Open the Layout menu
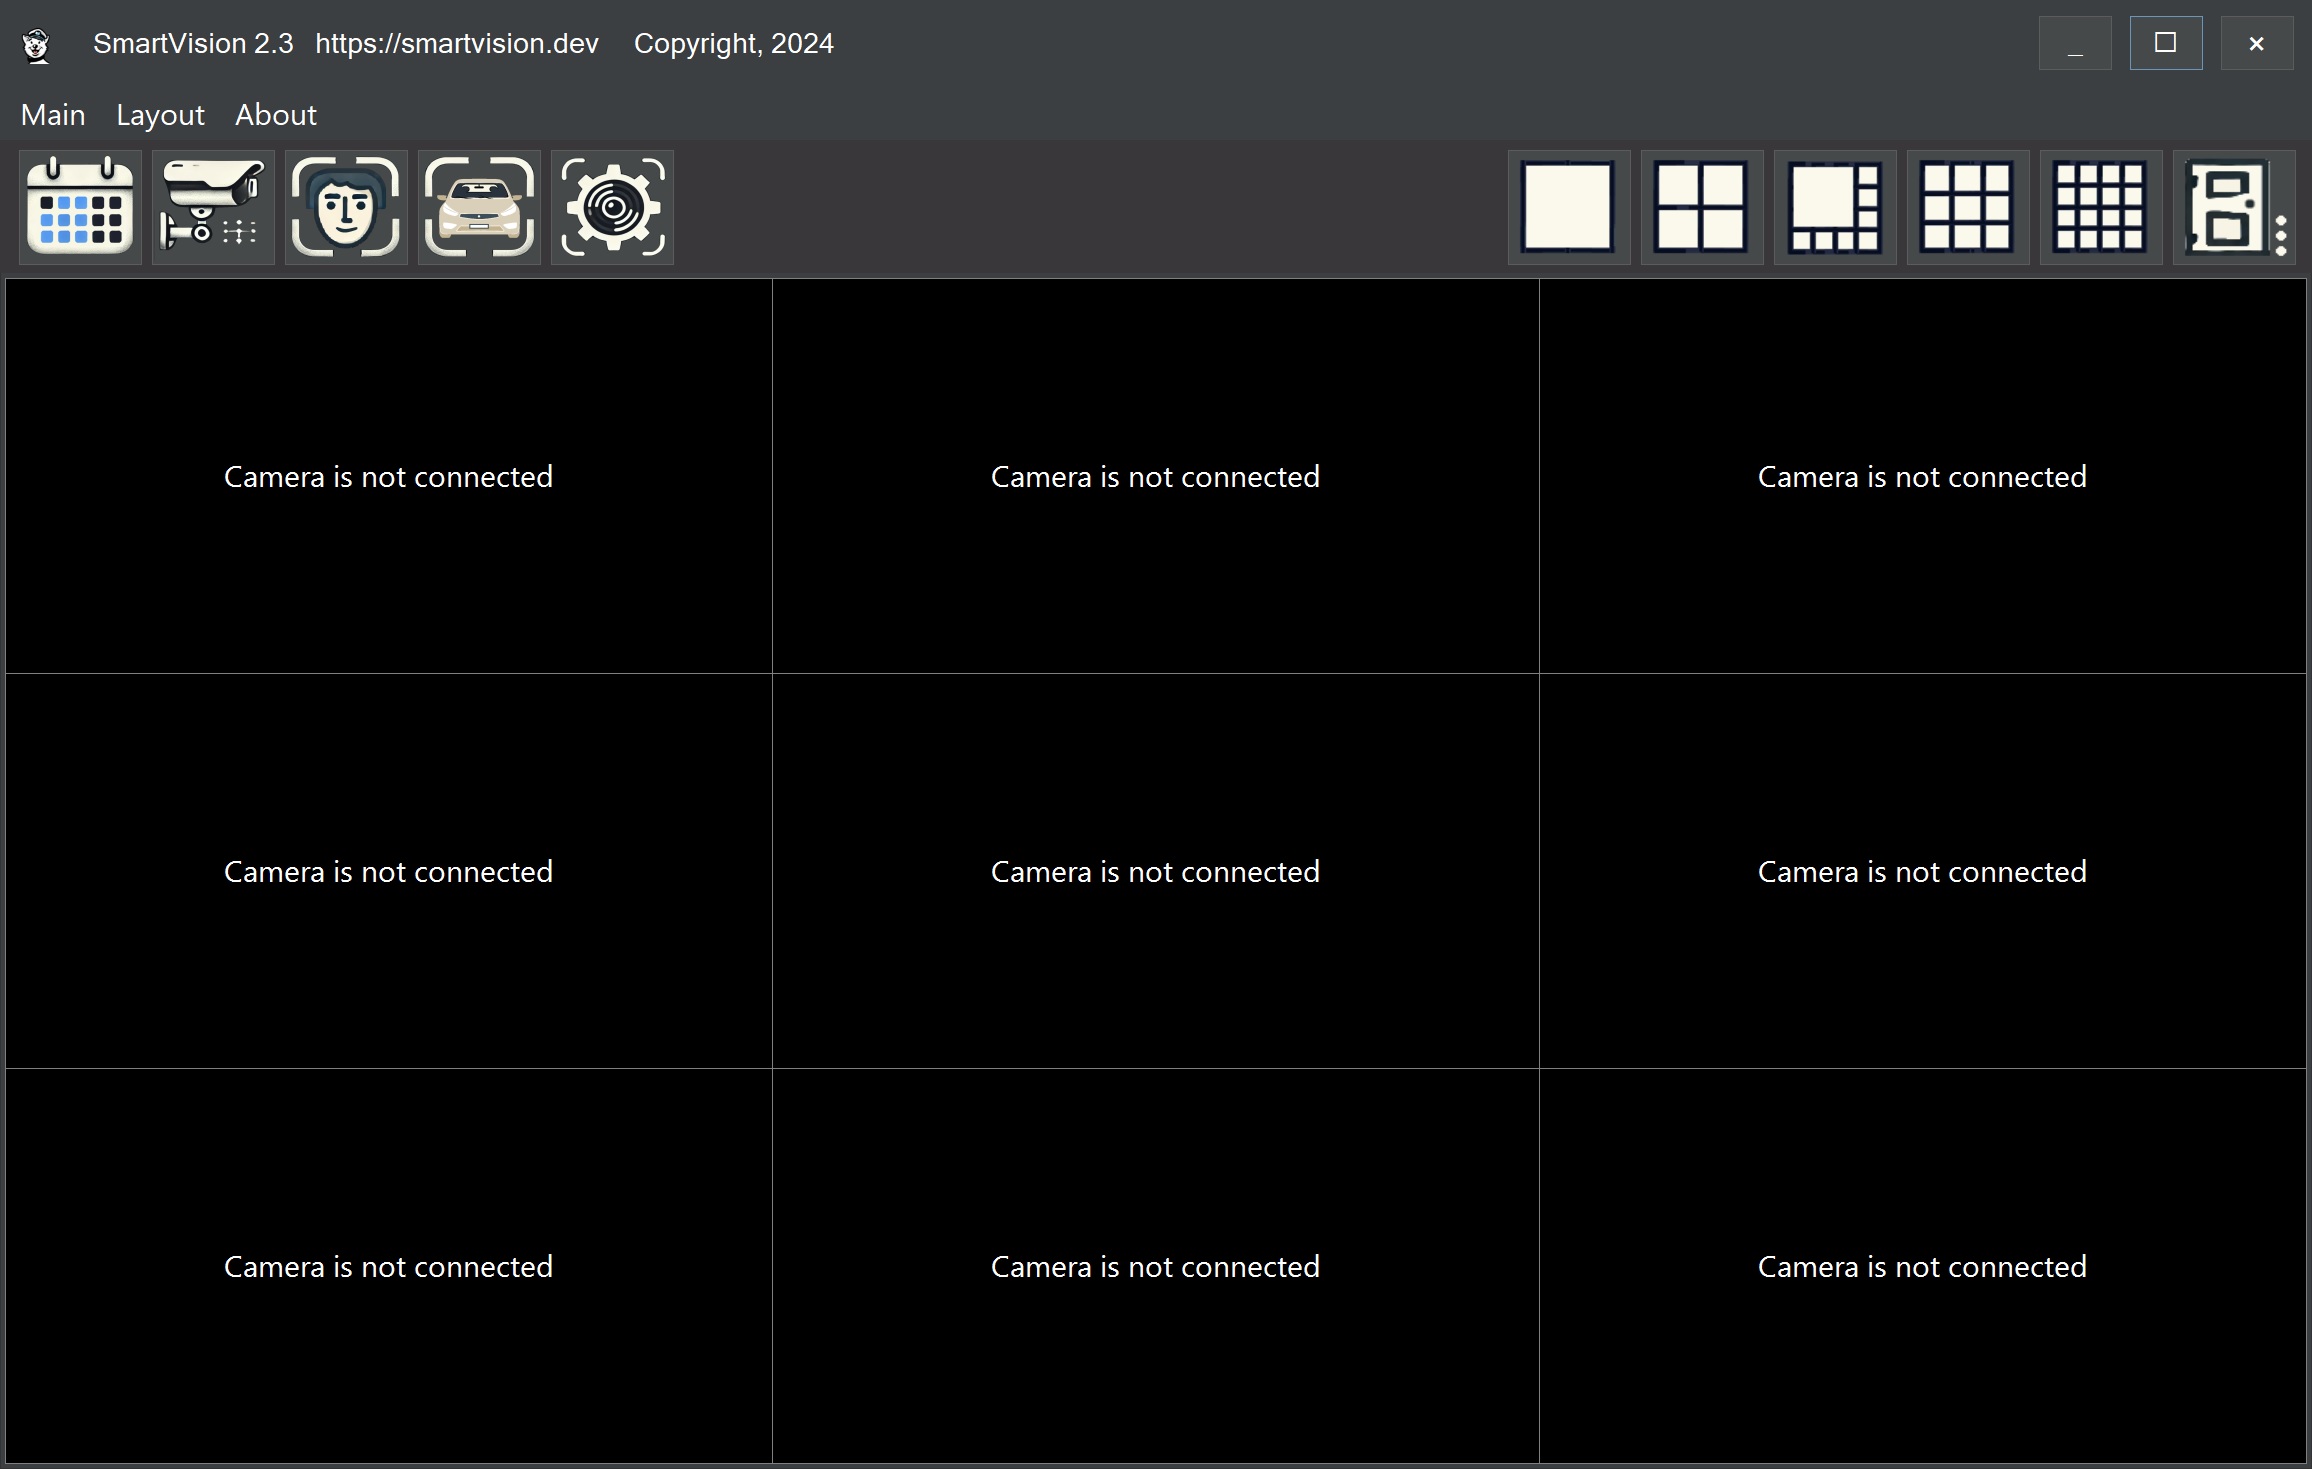Image resolution: width=2312 pixels, height=1469 pixels. click(160, 115)
